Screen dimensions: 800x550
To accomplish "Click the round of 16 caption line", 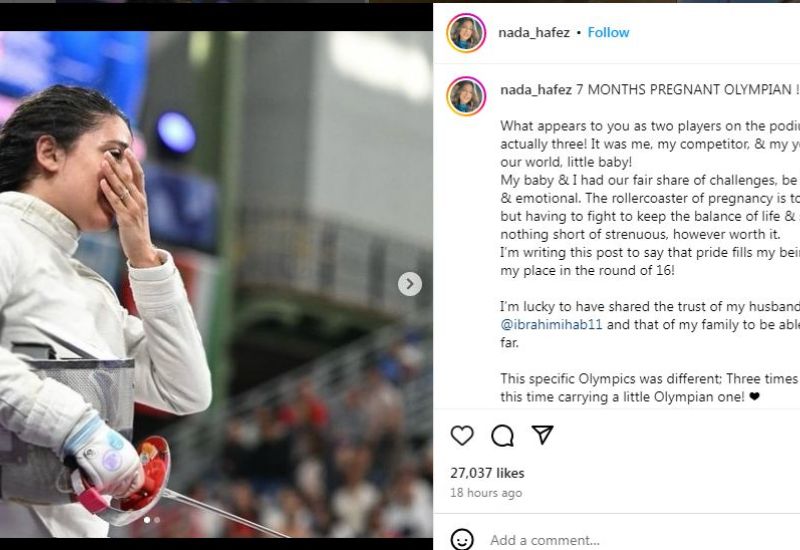I will pyautogui.click(x=587, y=270).
